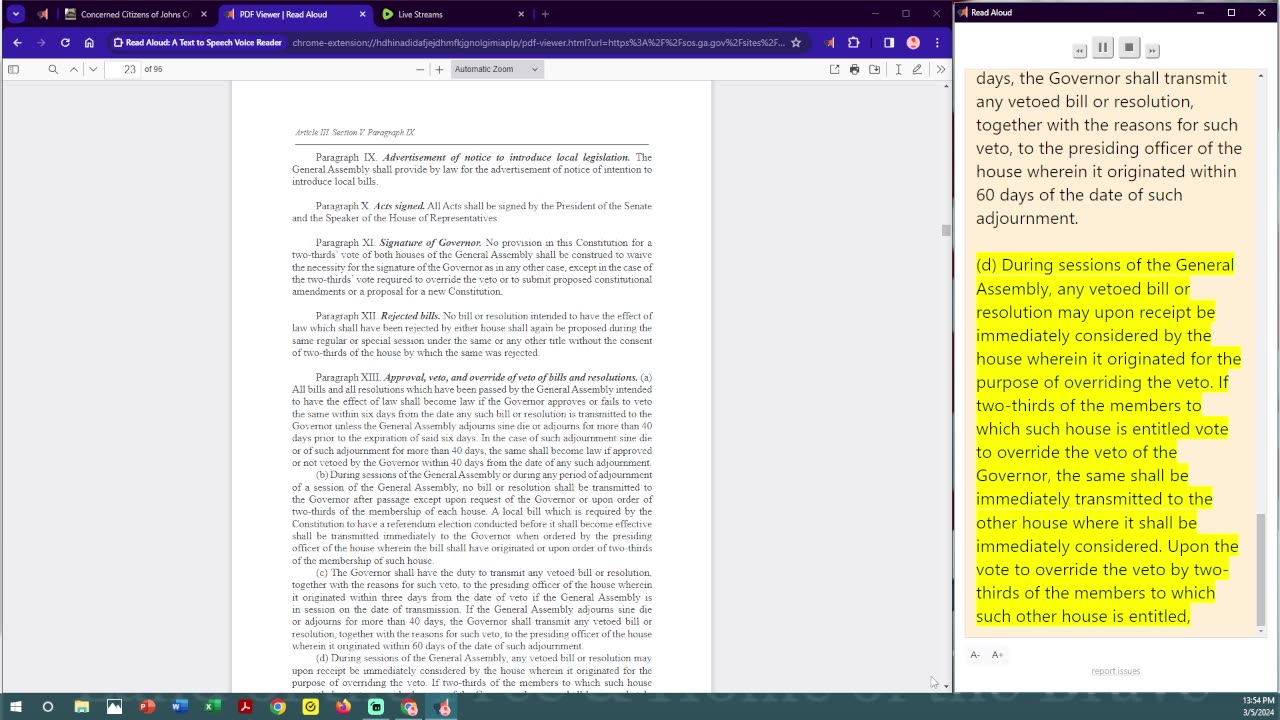The width and height of the screenshot is (1280, 720).
Task: Open the find-in-document search icon
Action: pos(53,69)
